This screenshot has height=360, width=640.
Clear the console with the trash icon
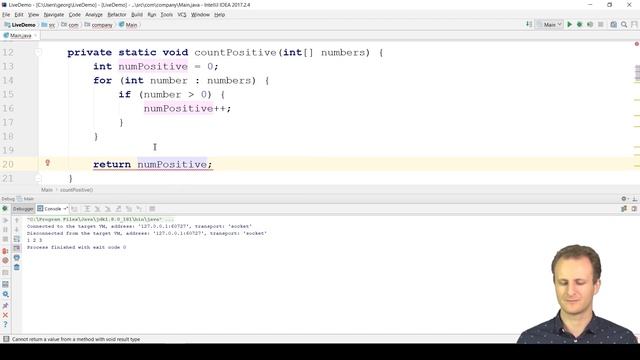pos(17,267)
